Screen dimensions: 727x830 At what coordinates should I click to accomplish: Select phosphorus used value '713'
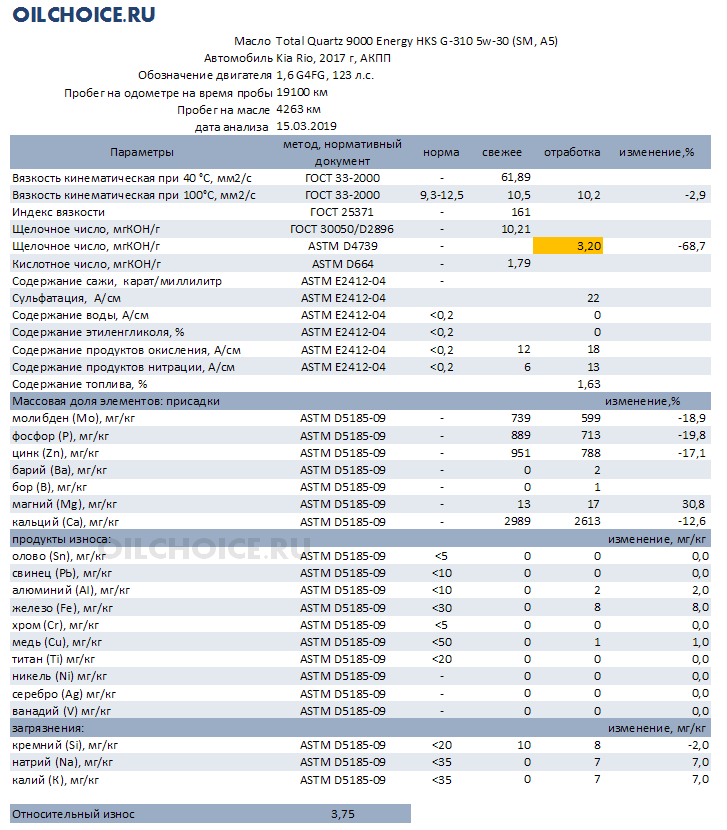point(590,435)
